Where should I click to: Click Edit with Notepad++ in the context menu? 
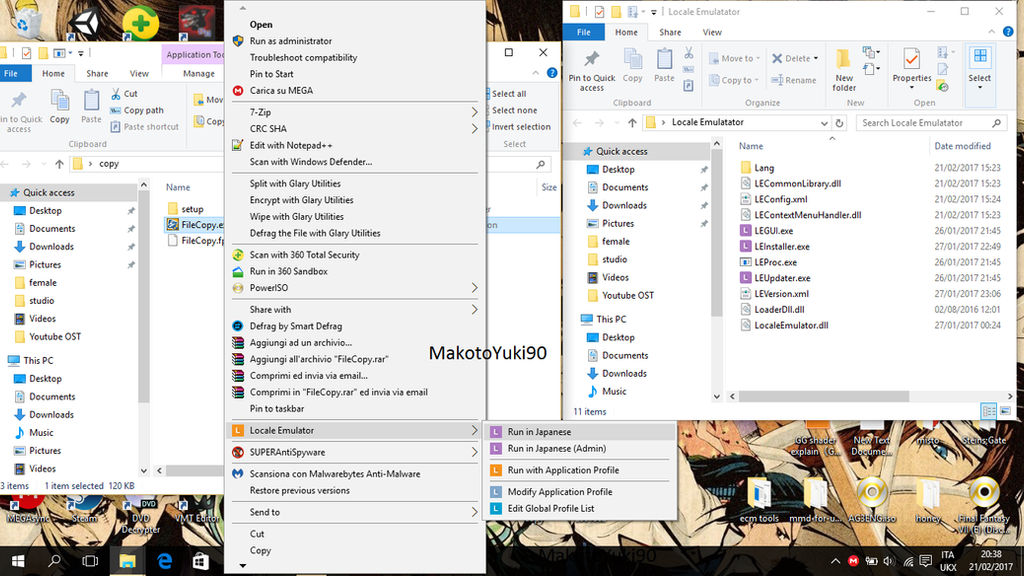coord(355,146)
